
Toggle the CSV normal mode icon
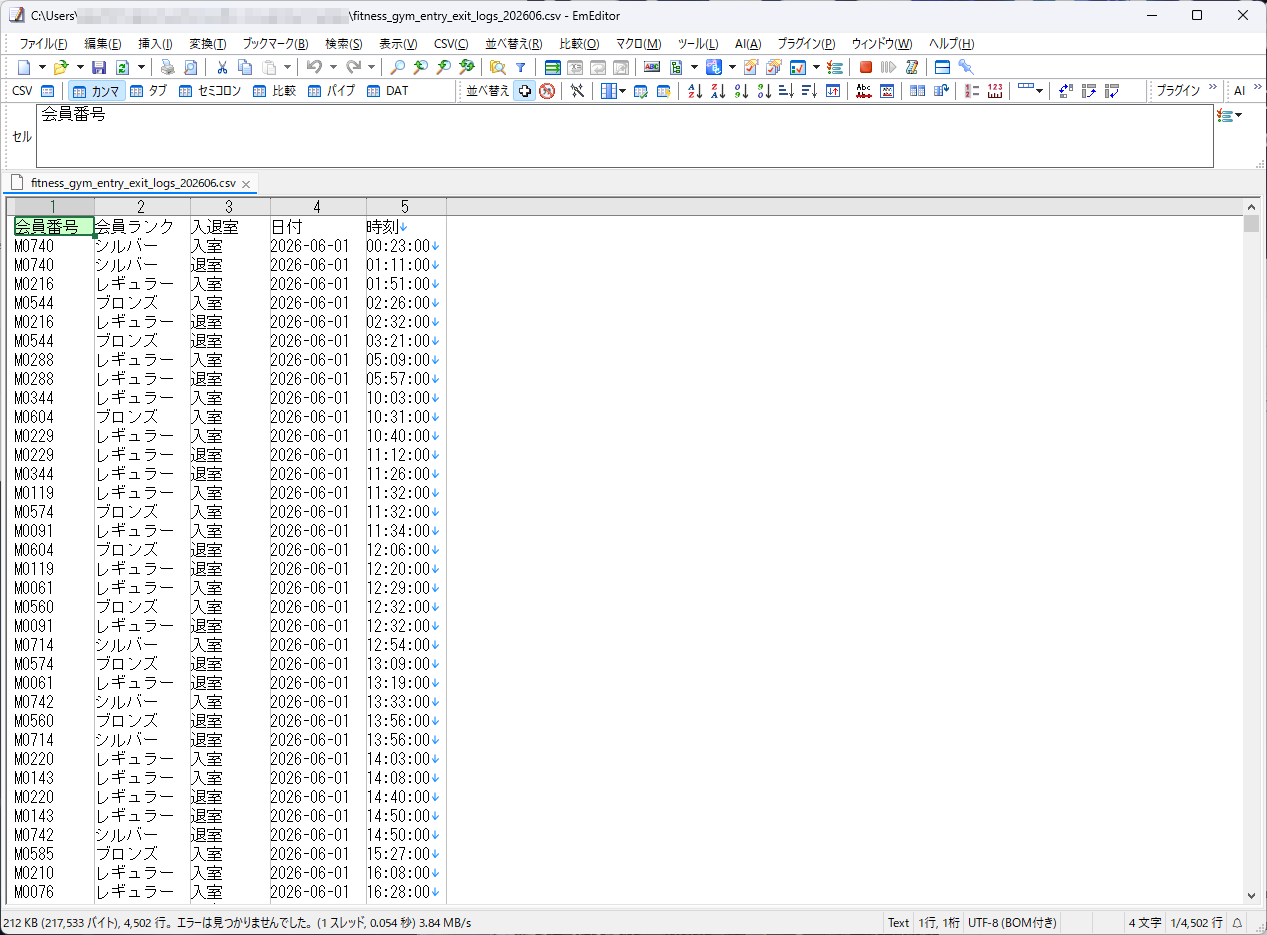47,91
